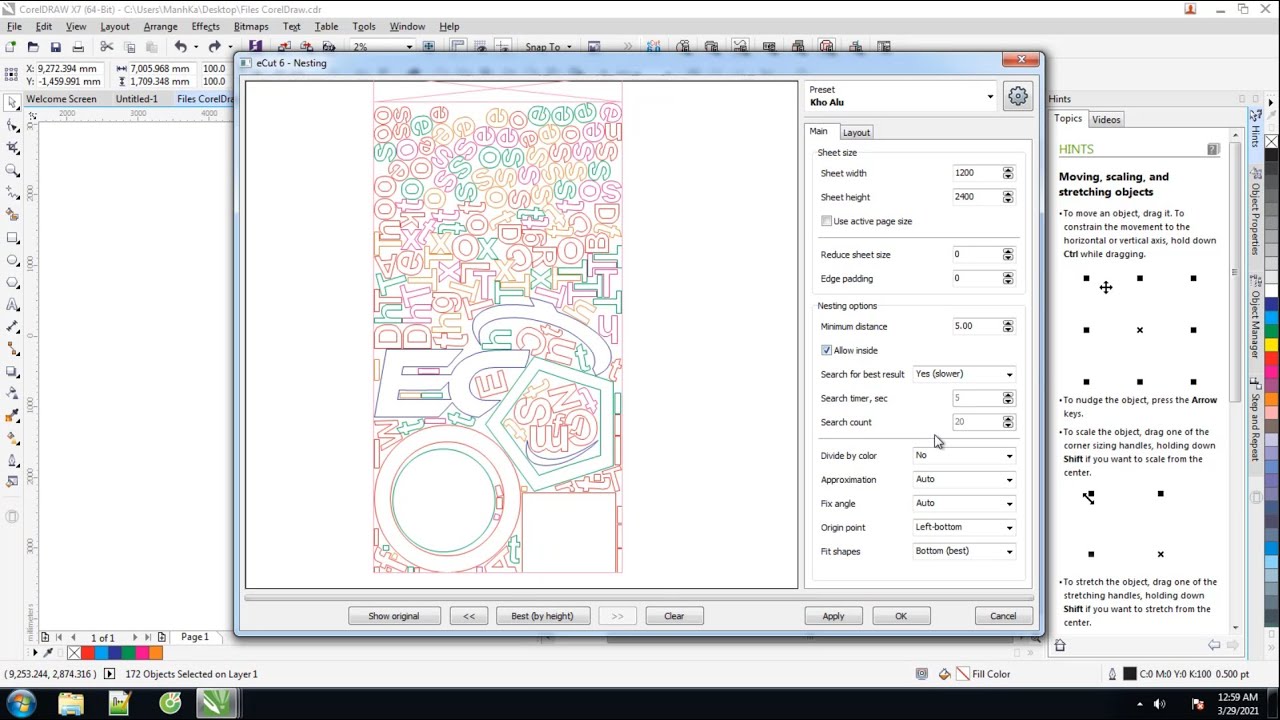The width and height of the screenshot is (1280, 720).
Task: Click the previous result << button
Action: point(469,616)
